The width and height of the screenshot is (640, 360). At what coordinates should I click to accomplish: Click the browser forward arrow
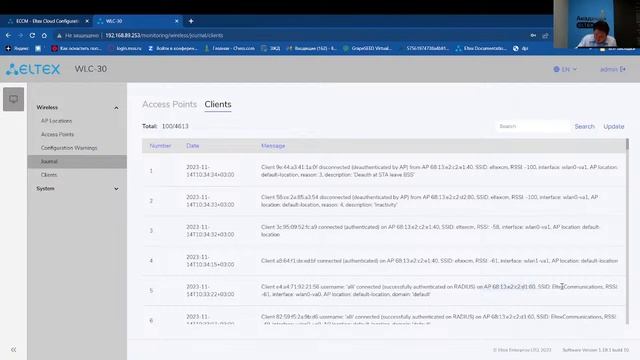tap(20, 36)
